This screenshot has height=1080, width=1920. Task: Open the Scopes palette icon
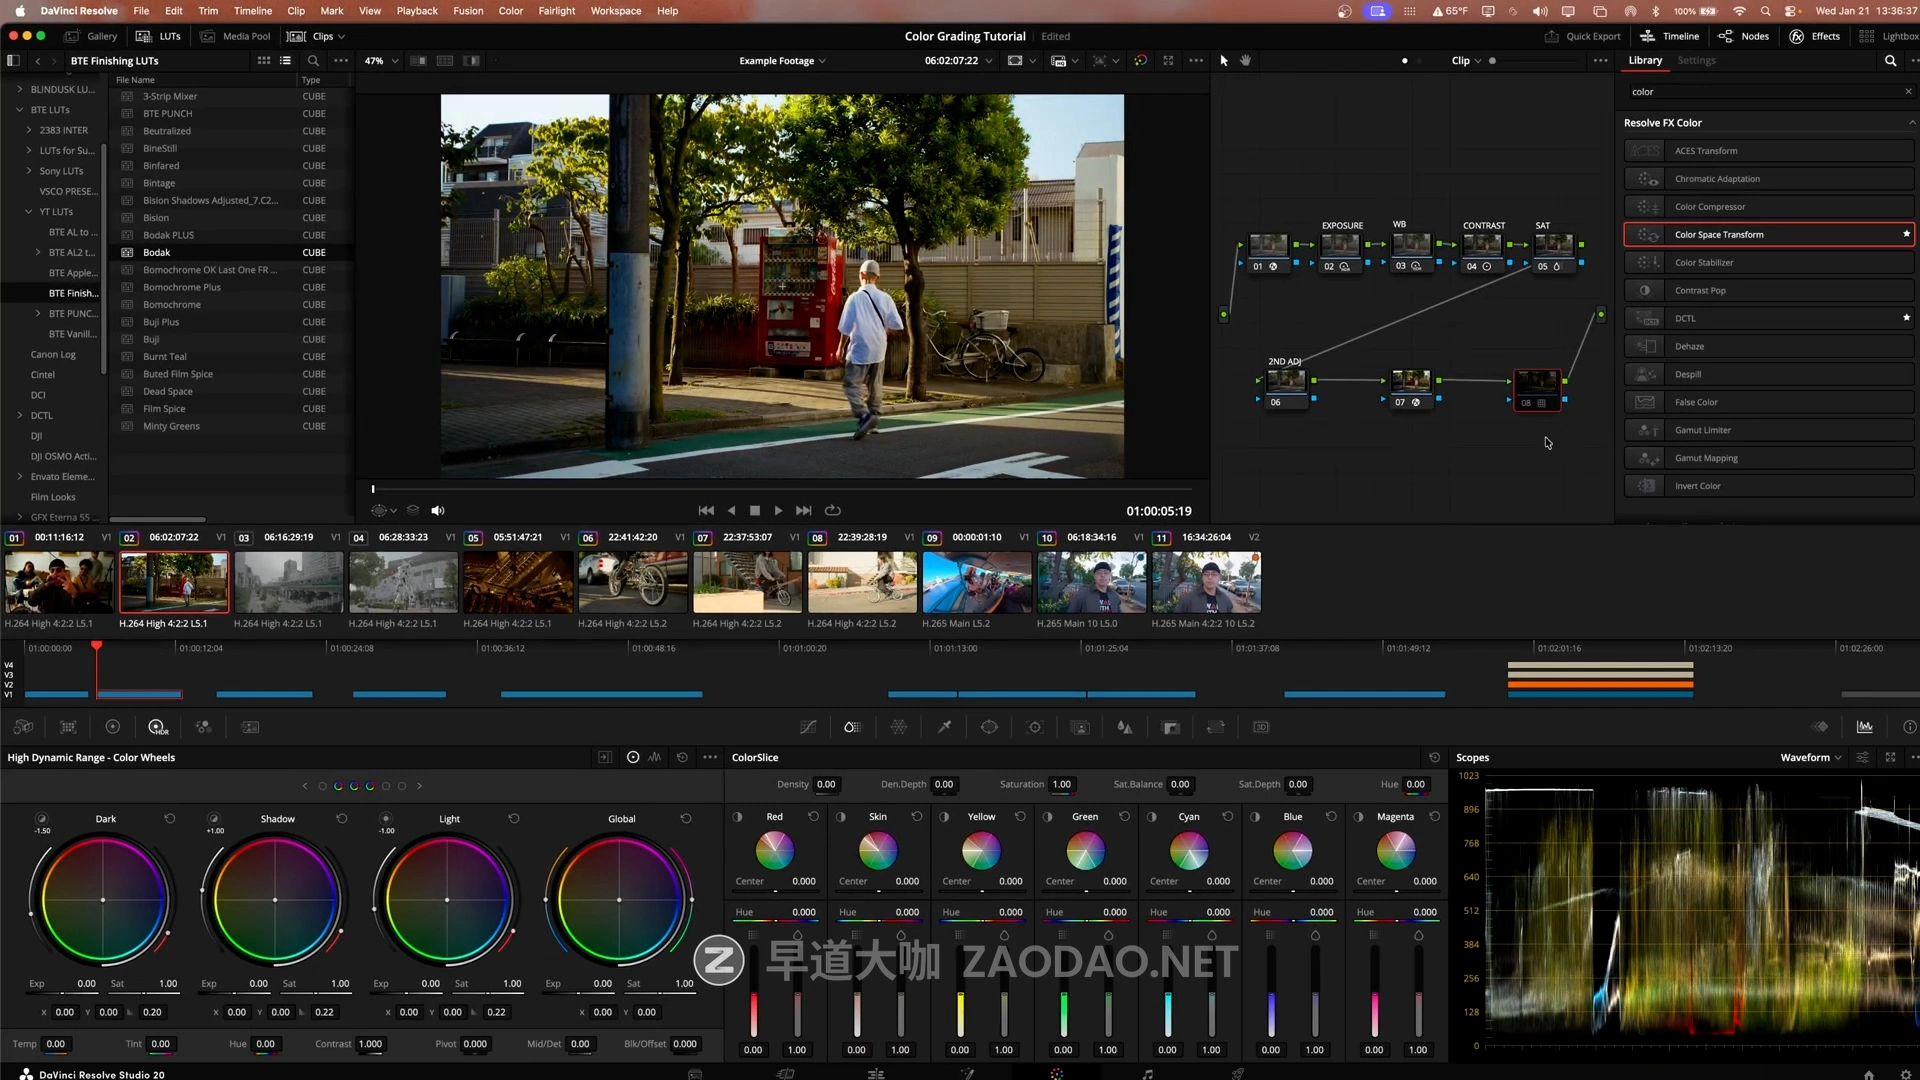tap(1864, 727)
